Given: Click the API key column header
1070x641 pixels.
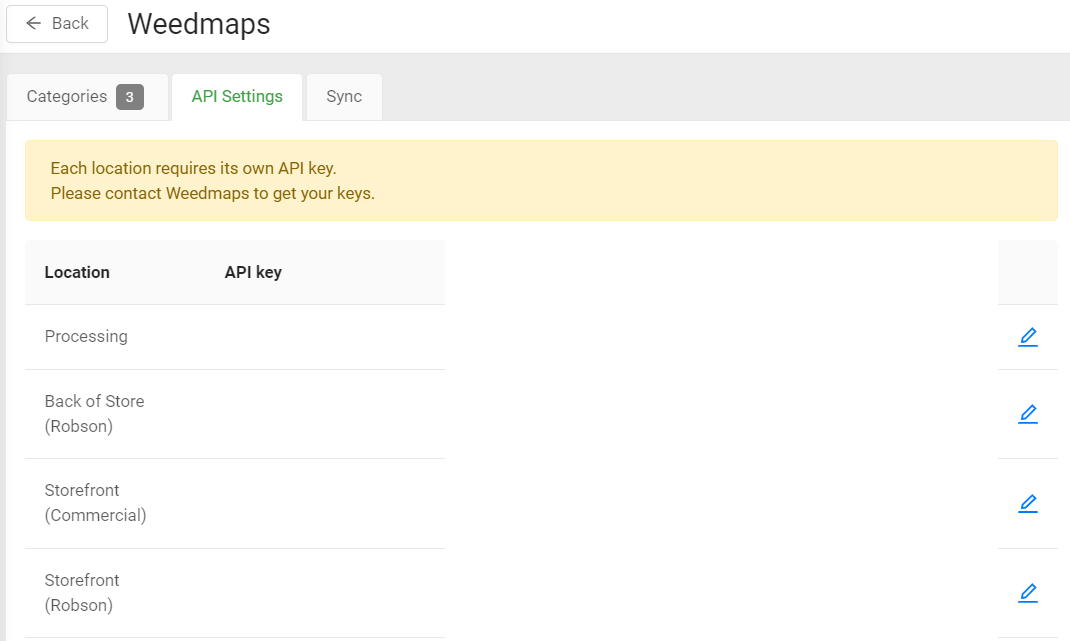Looking at the screenshot, I should [x=253, y=272].
